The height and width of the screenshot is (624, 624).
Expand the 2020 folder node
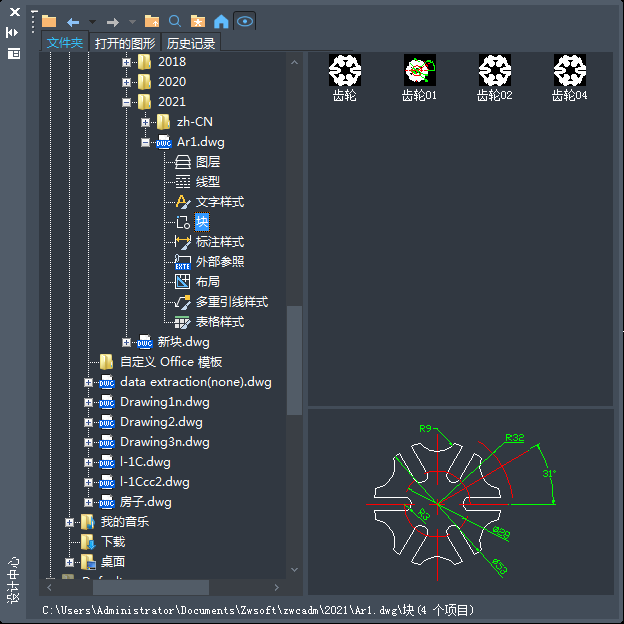pyautogui.click(x=127, y=82)
